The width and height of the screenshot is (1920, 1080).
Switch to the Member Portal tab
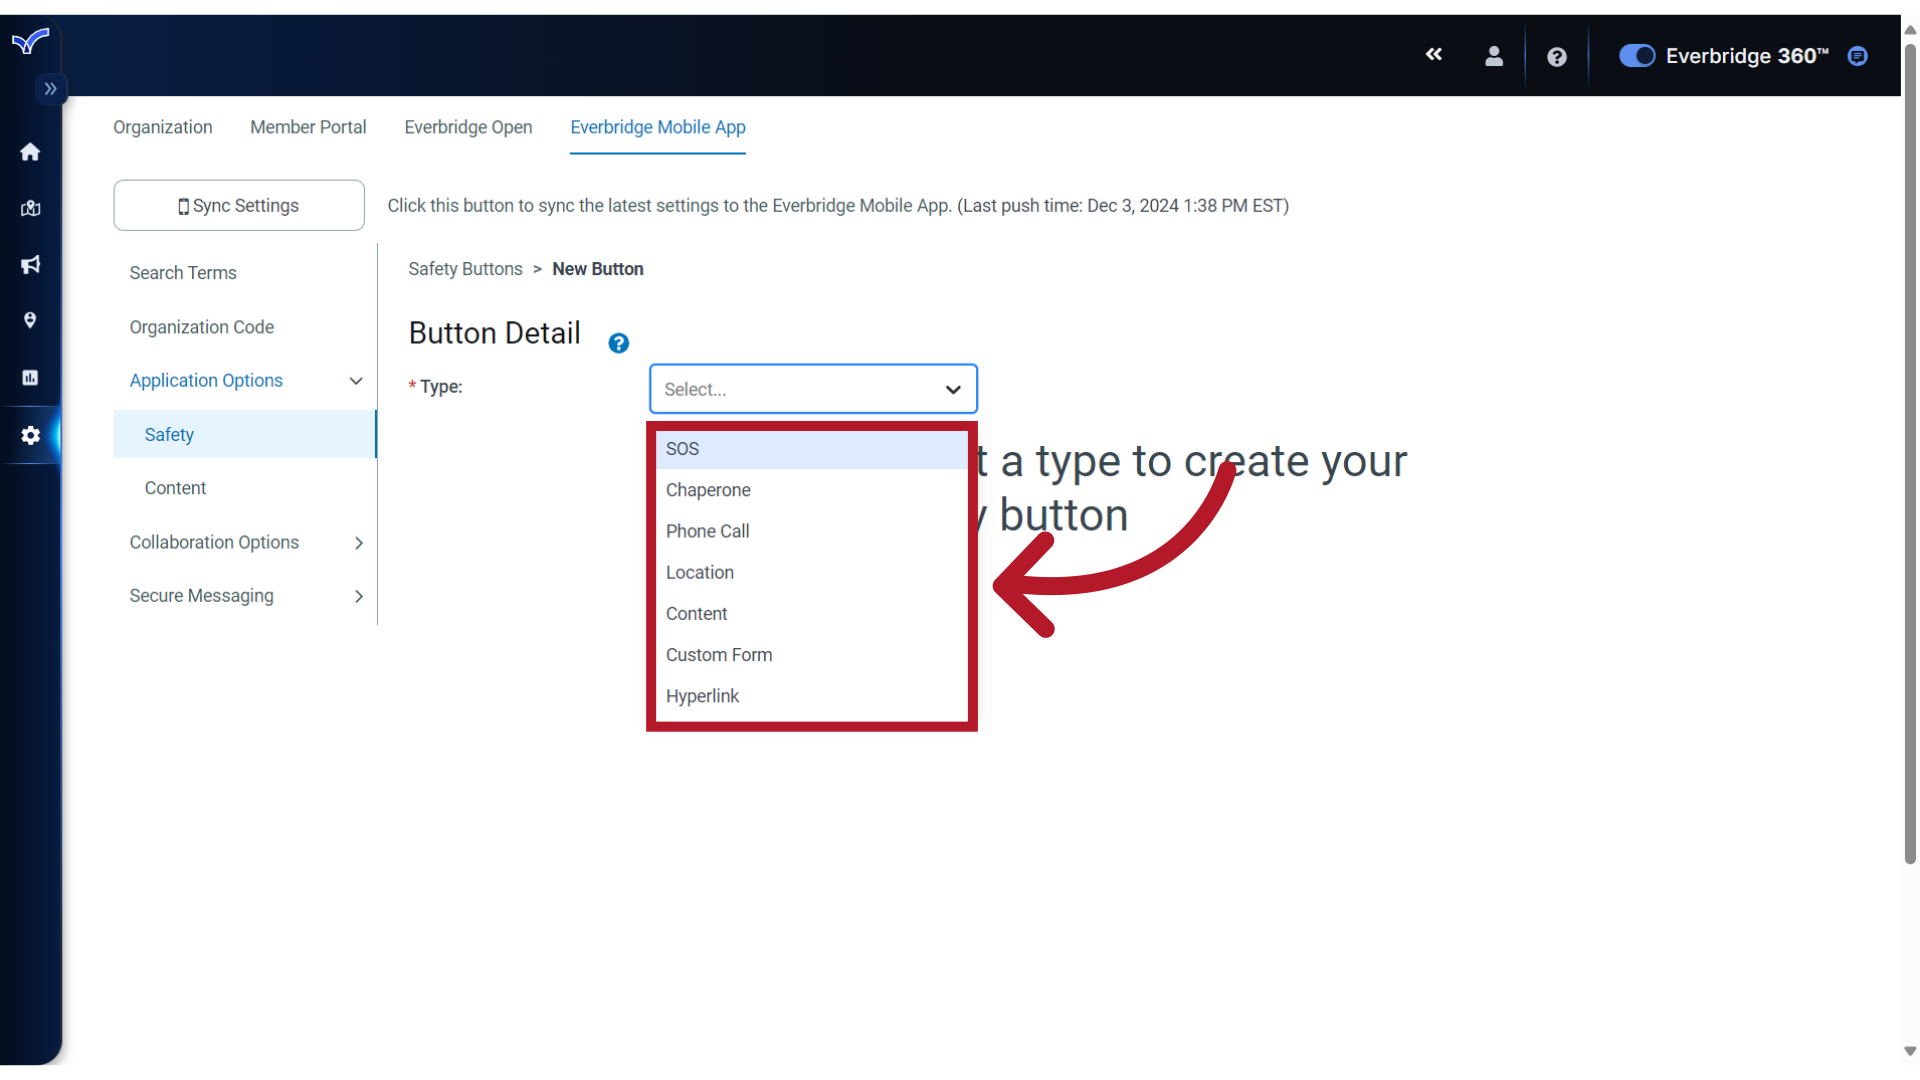[308, 127]
